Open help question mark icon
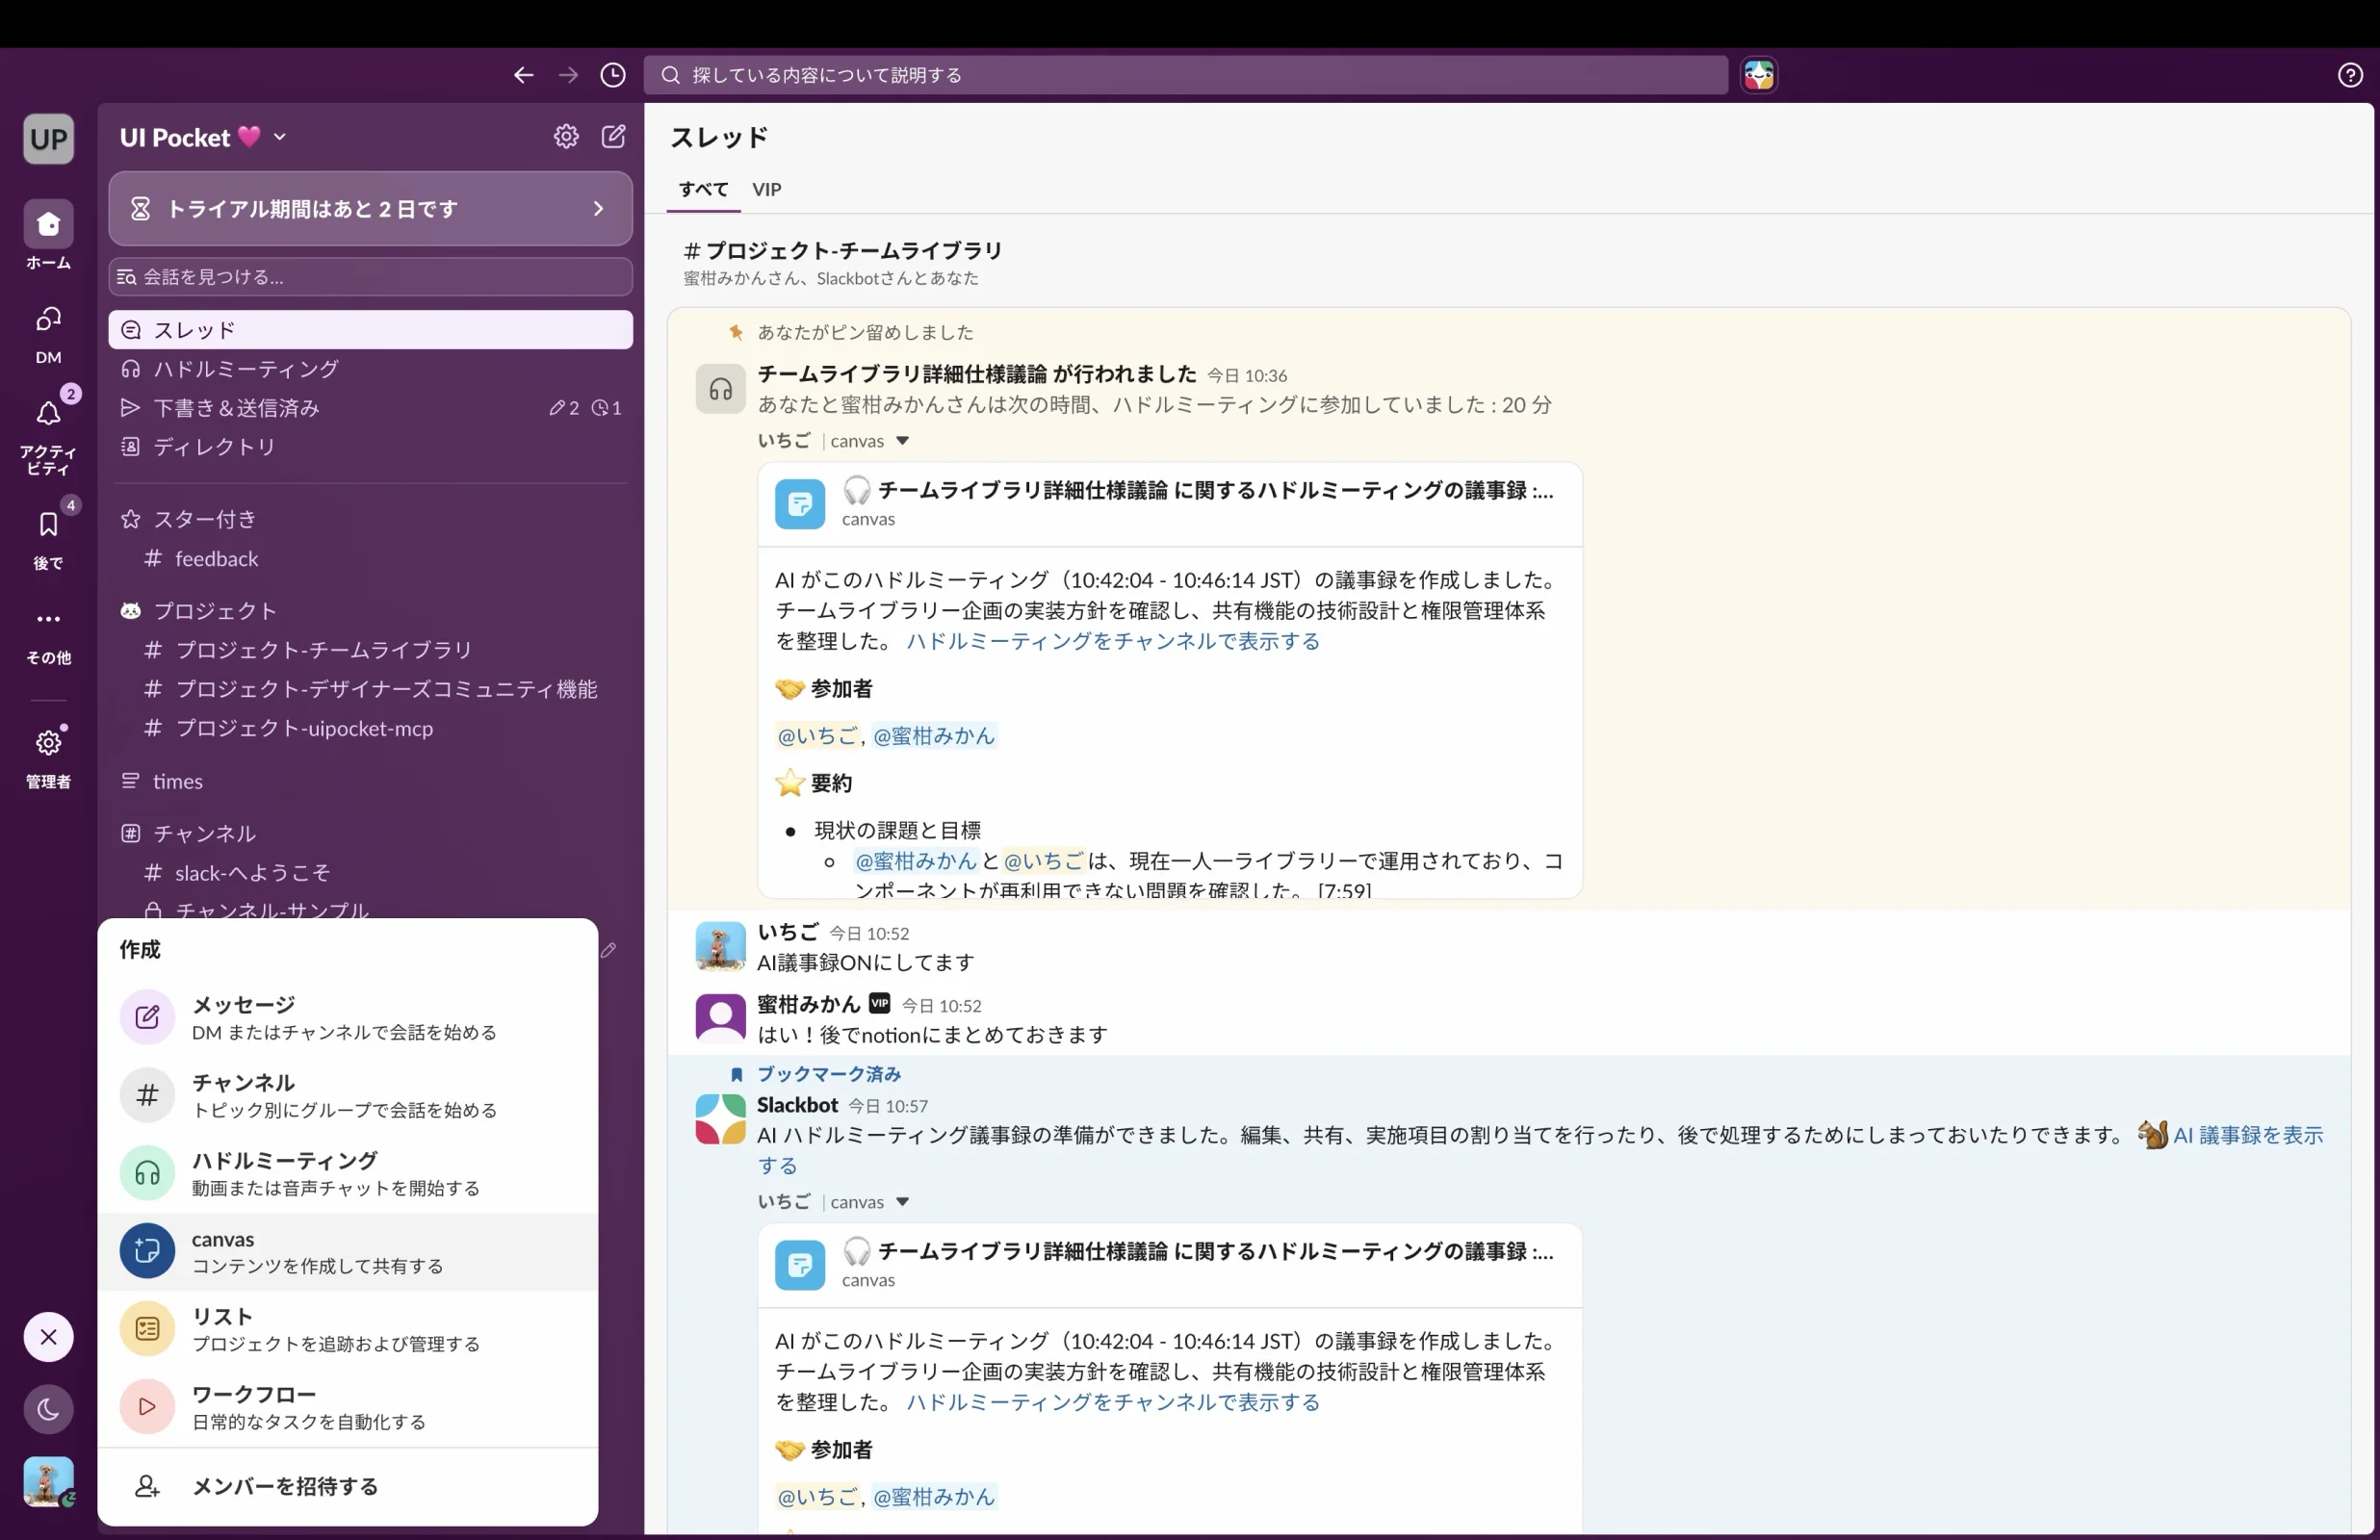The height and width of the screenshot is (1540, 2380). pyautogui.click(x=2350, y=75)
